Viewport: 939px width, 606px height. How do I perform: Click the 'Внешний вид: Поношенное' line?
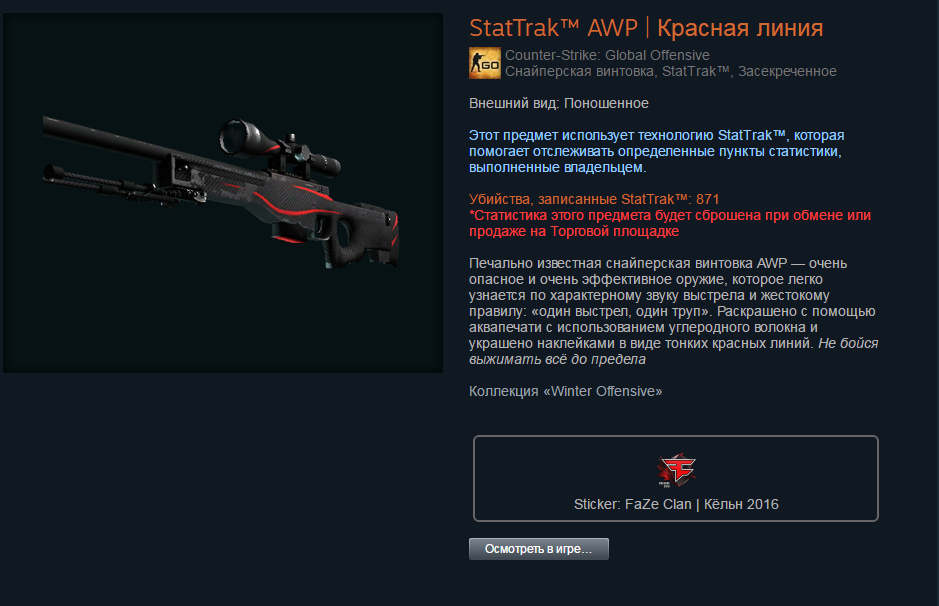pos(558,103)
